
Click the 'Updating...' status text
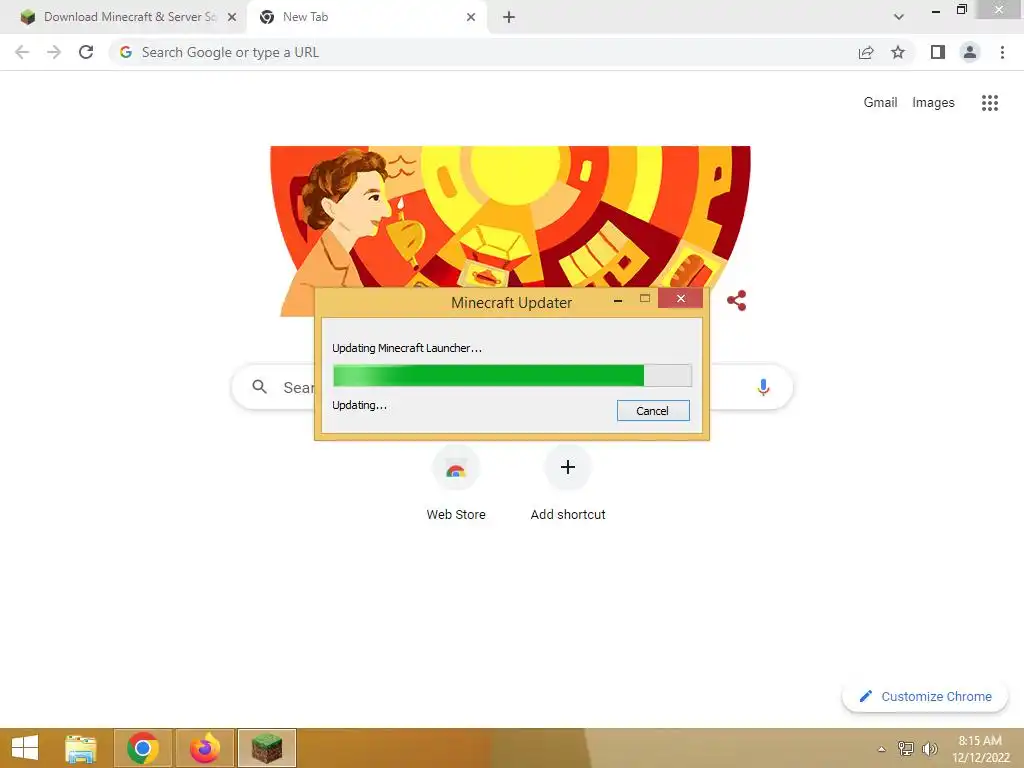(359, 405)
